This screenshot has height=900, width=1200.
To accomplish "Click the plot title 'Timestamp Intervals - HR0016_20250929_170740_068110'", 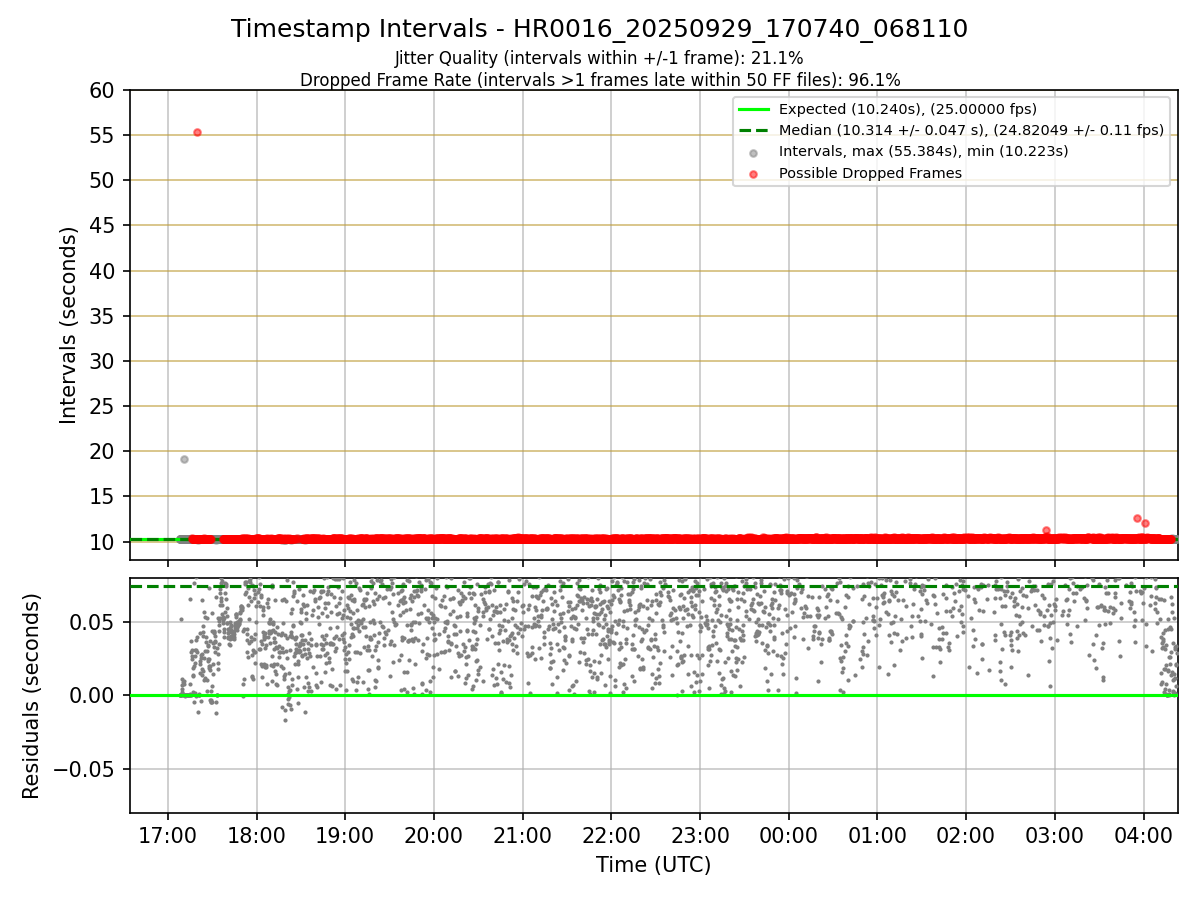I will pyautogui.click(x=599, y=29).
